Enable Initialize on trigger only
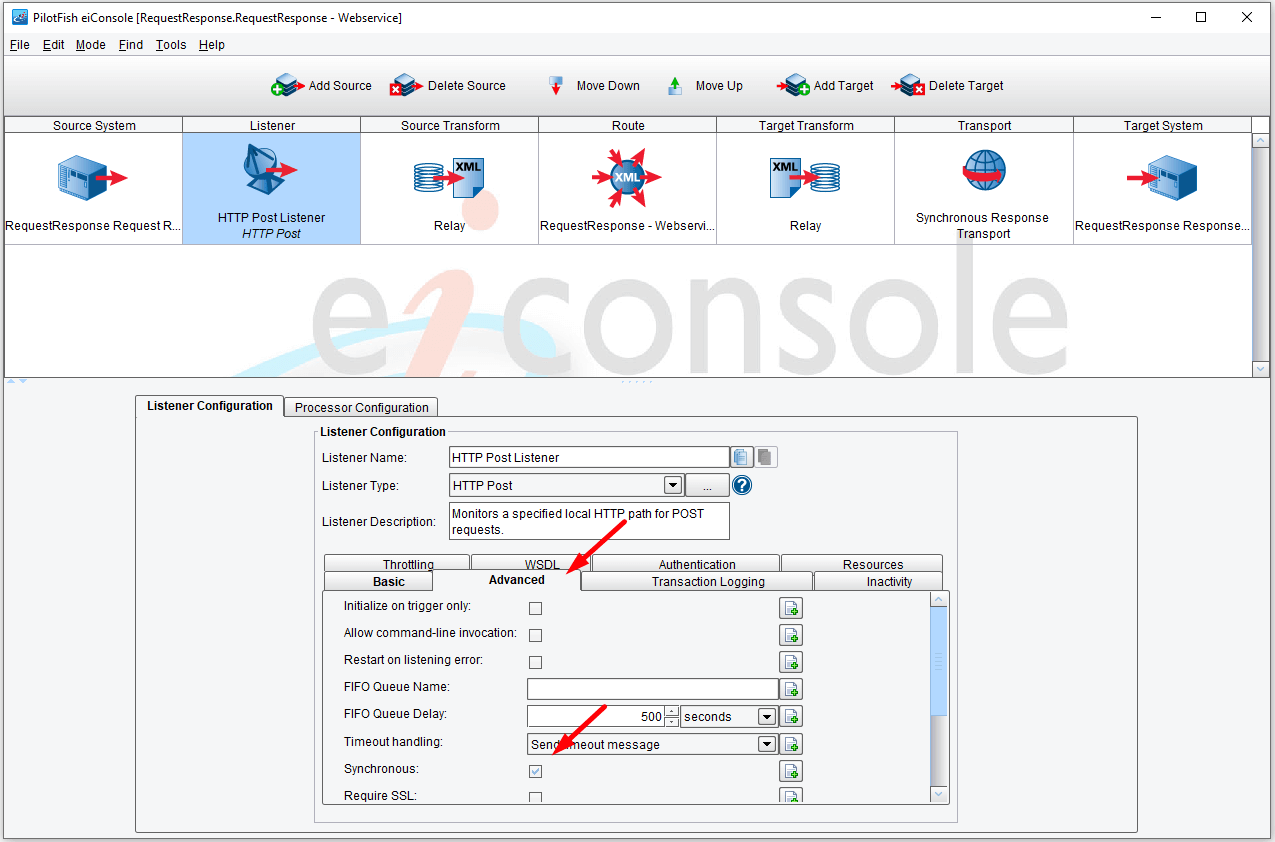1275x842 pixels. [535, 608]
